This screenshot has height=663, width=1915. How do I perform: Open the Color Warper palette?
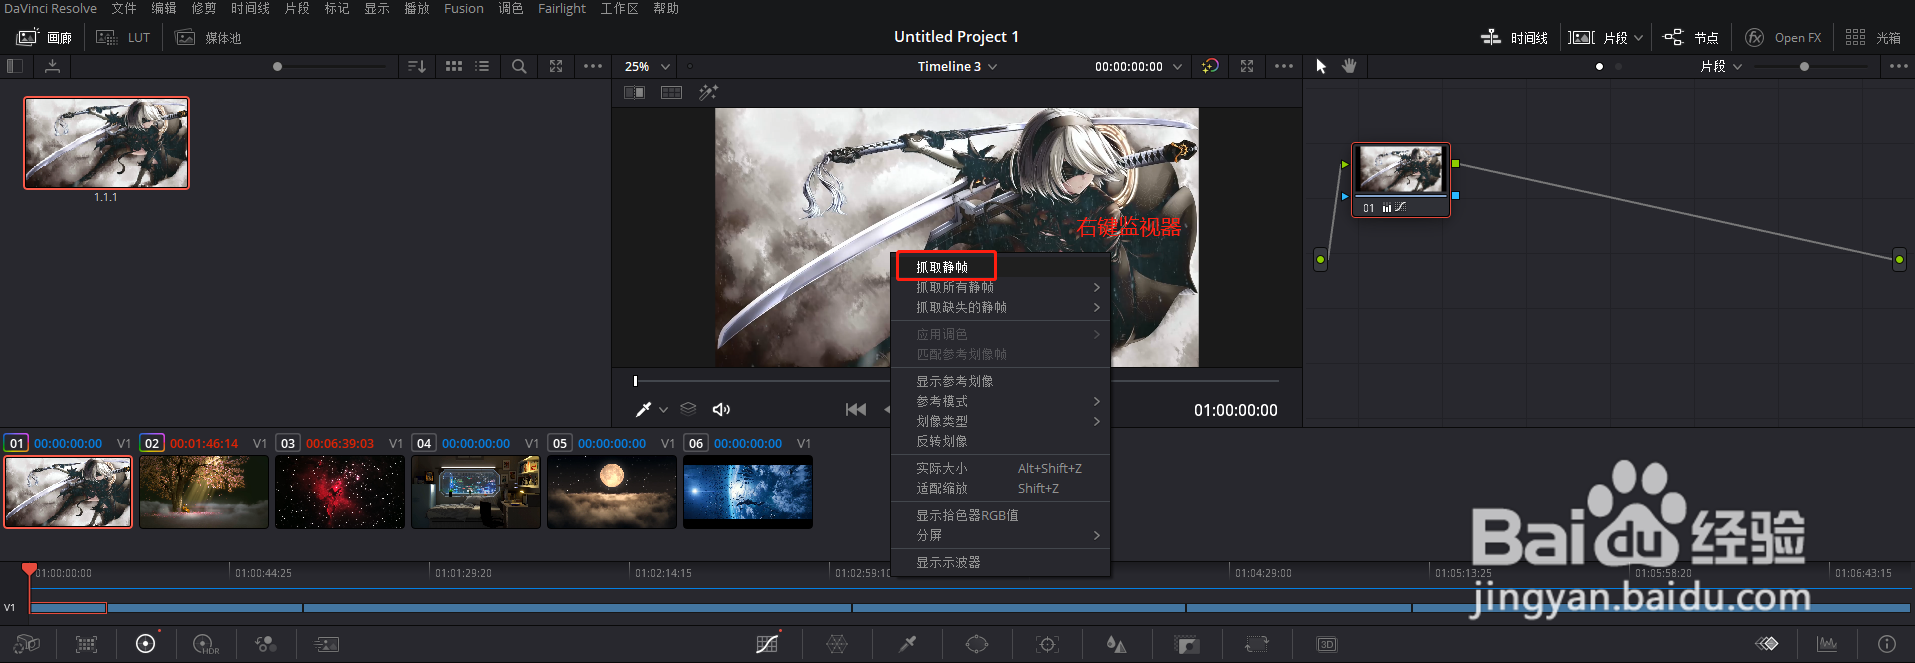838,644
